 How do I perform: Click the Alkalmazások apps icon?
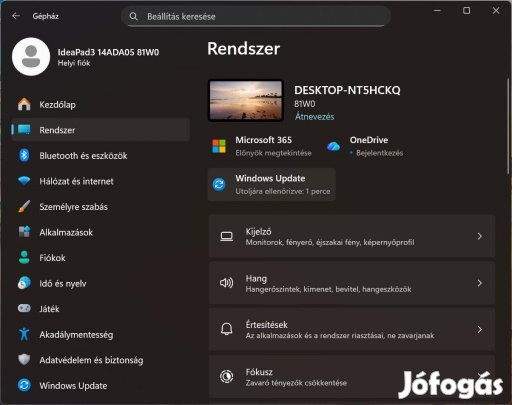click(24, 232)
